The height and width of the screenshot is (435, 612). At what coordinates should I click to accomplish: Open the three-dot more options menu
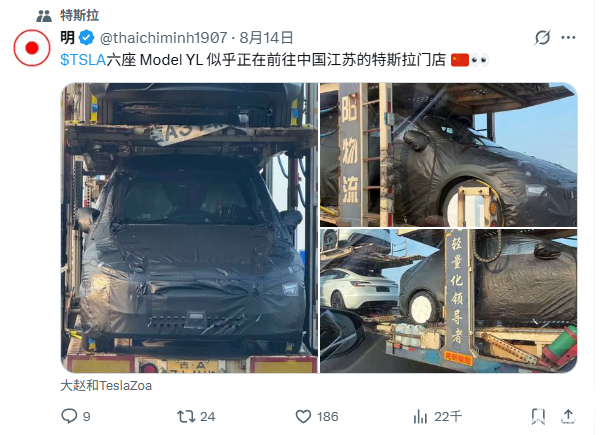[x=568, y=37]
